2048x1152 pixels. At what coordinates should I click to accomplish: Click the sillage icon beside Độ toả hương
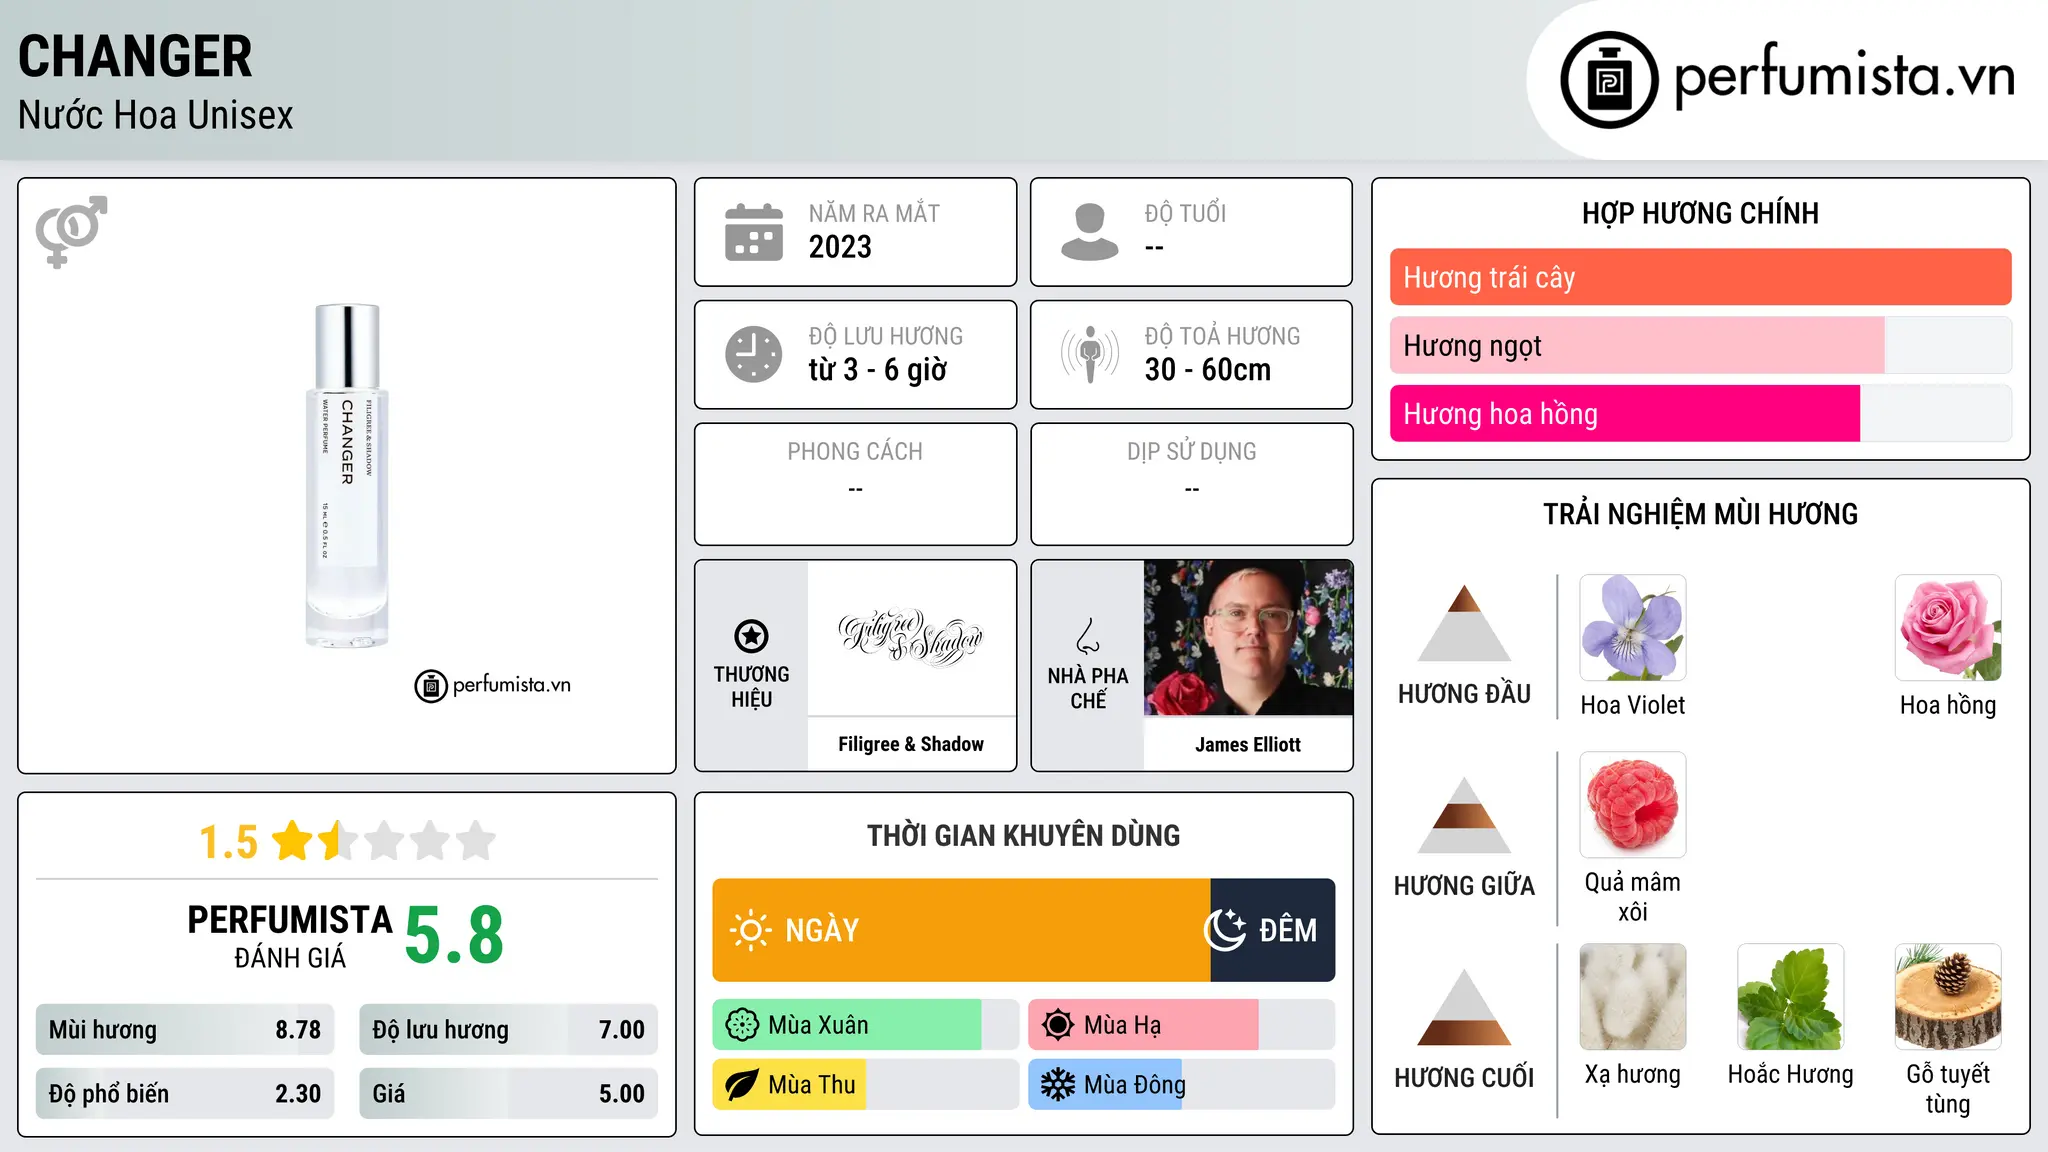point(1090,354)
